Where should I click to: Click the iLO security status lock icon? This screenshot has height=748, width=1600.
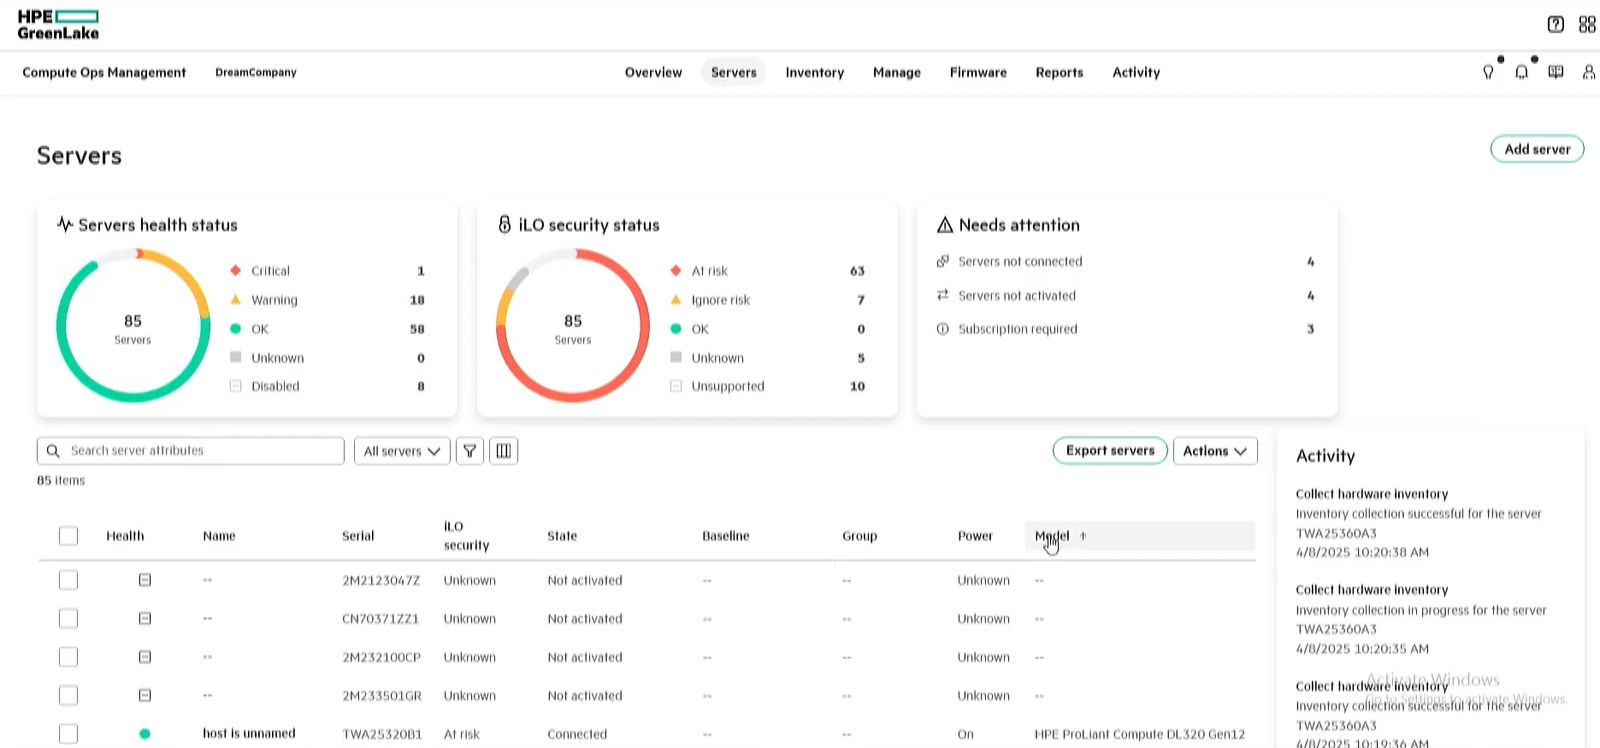pos(504,225)
